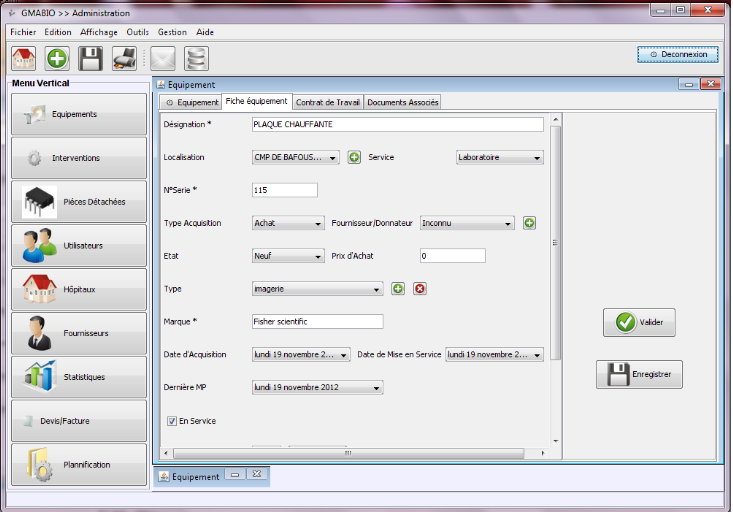Add a new Fournisseur with the plus icon
Screen dimensions: 733x512
(x=530, y=223)
